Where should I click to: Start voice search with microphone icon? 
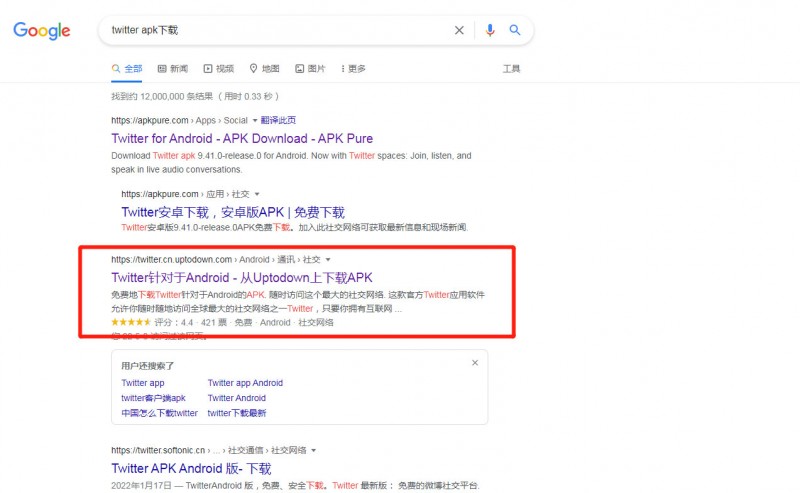pos(490,30)
